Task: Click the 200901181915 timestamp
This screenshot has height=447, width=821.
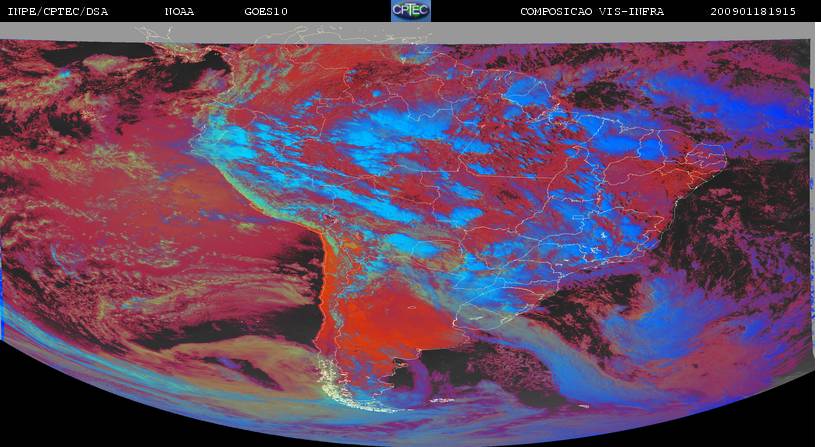Action: [x=753, y=12]
